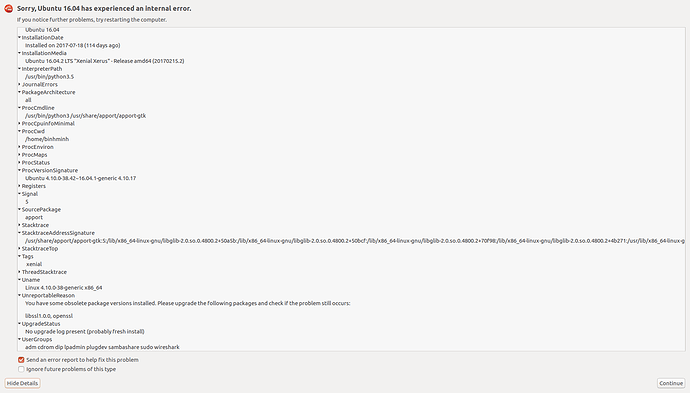Expand the ProcEnviron section
The height and width of the screenshot is (393, 690).
click(19, 147)
